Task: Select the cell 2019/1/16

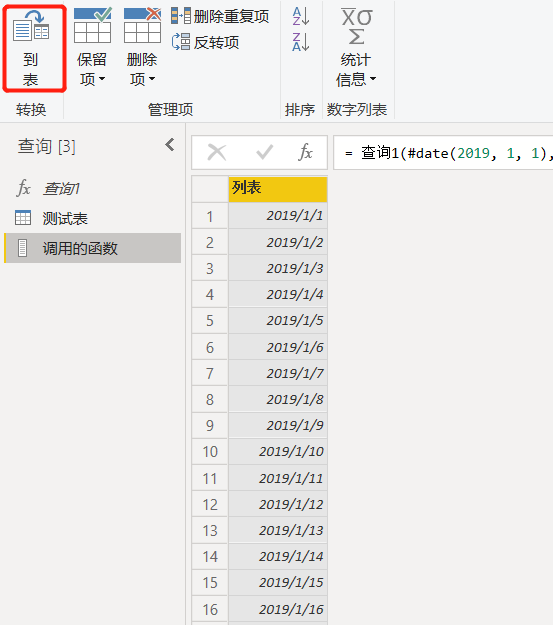Action: pos(278,609)
